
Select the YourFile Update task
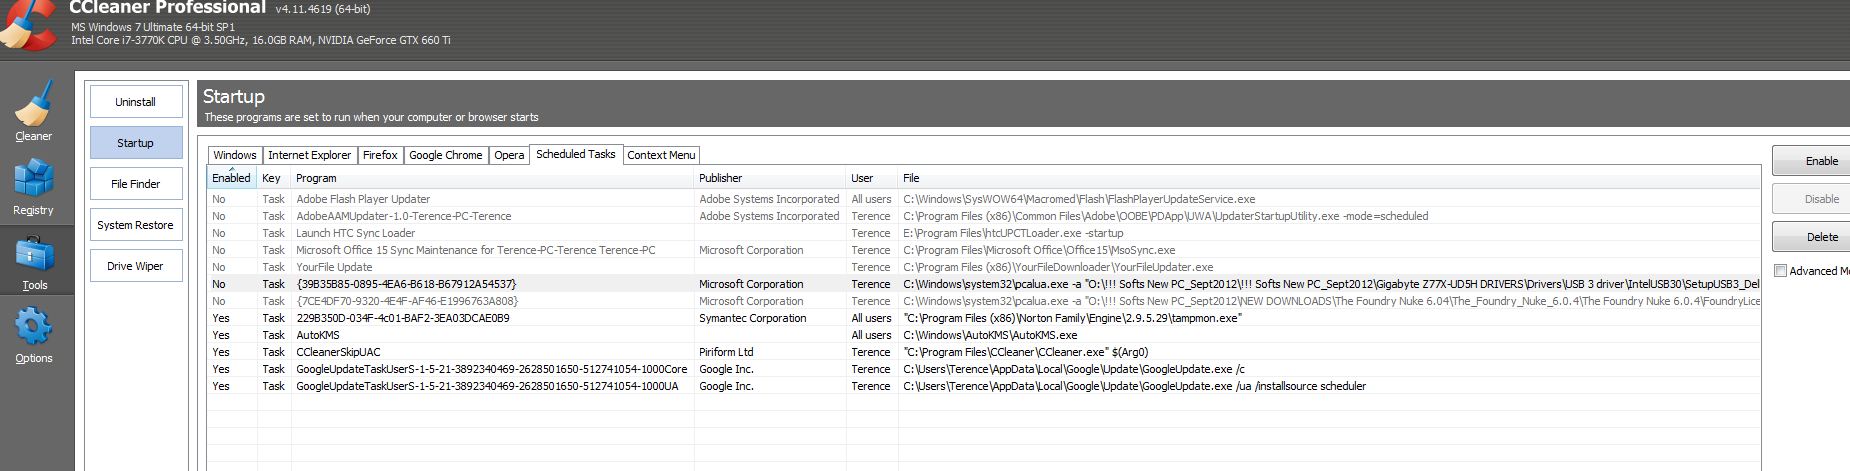pos(984,267)
